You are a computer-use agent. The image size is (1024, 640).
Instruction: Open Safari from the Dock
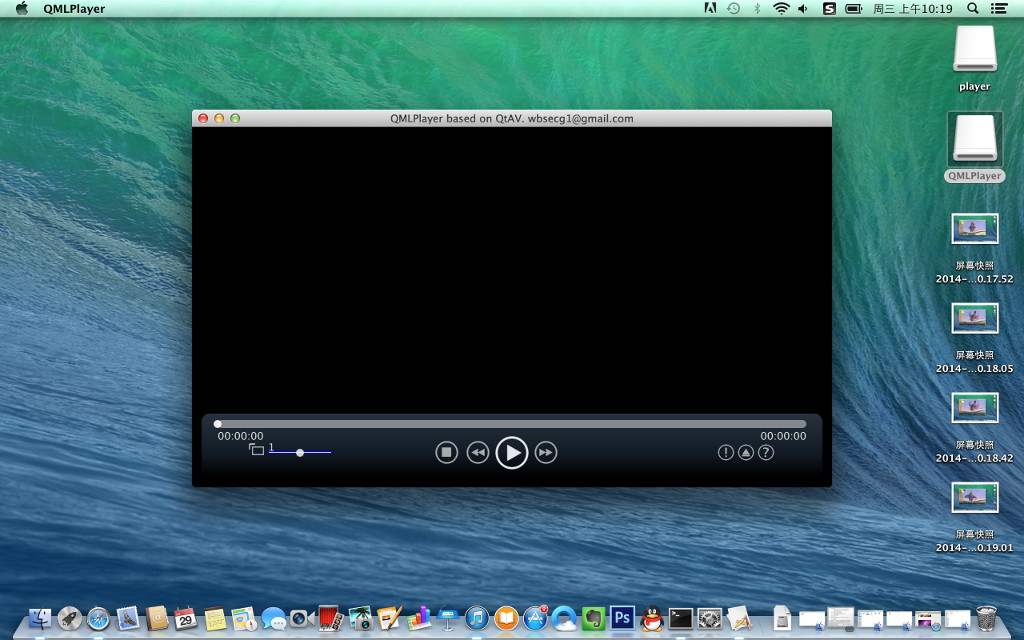coord(99,618)
